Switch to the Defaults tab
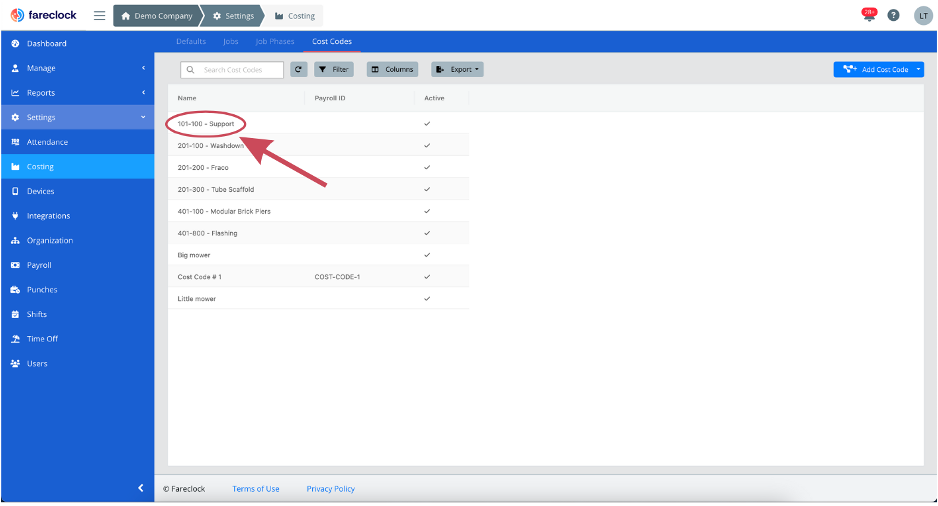 click(191, 41)
